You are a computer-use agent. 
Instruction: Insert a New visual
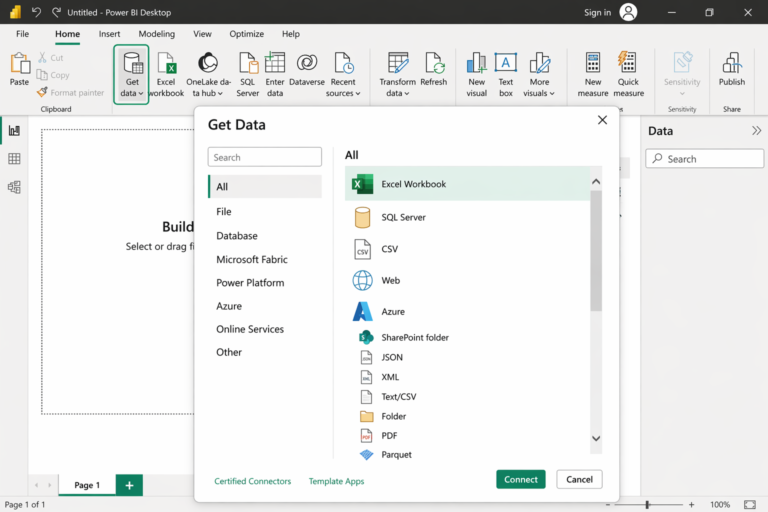coord(476,74)
